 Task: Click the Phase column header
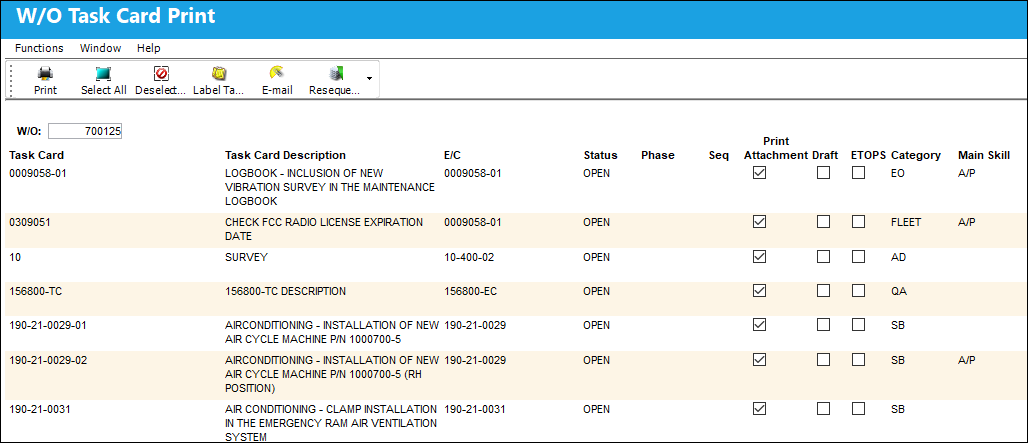pos(658,155)
